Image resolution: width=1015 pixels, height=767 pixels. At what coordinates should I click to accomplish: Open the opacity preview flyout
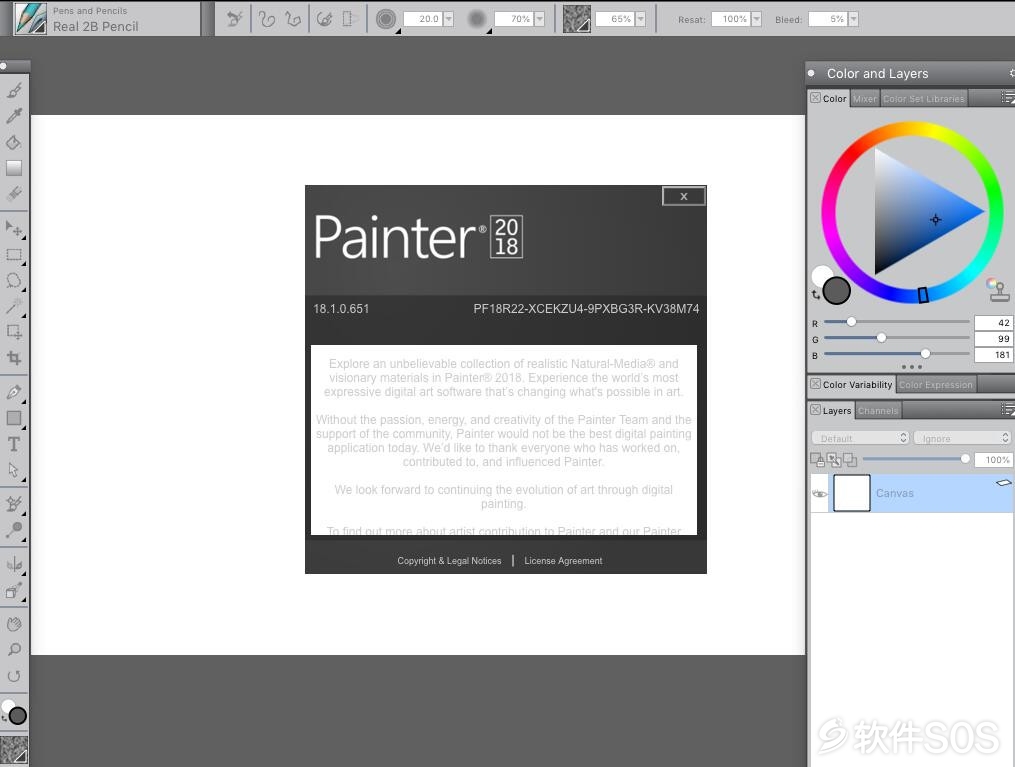pos(478,19)
